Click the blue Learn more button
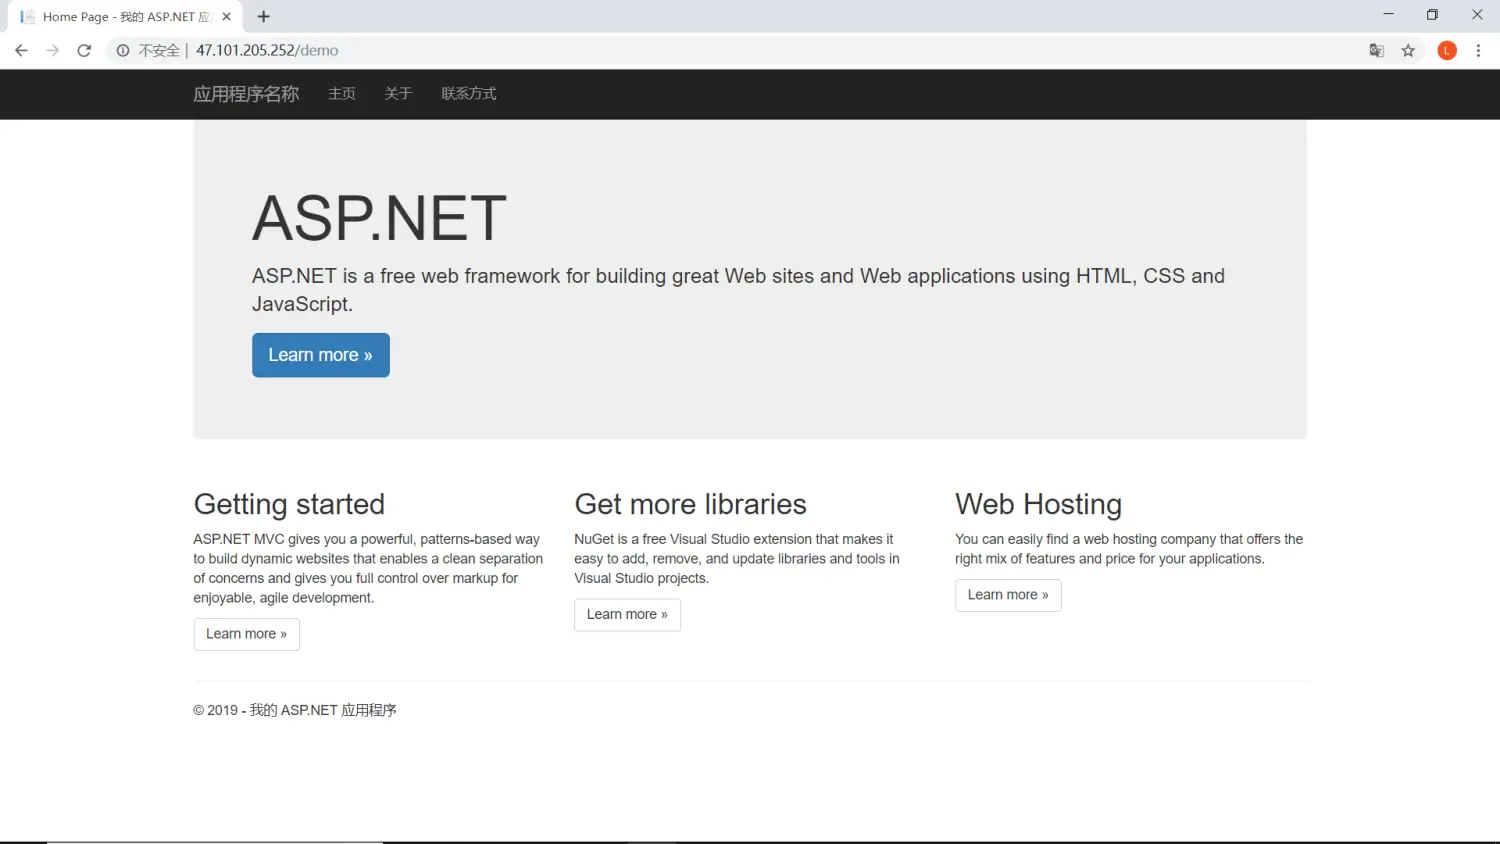Screen dimensions: 1500x844 coord(321,355)
